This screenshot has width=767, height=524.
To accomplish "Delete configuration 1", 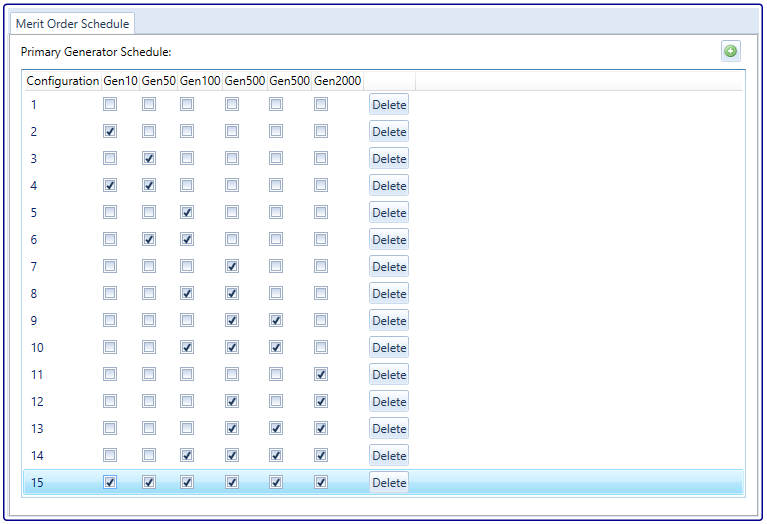I will click(389, 104).
